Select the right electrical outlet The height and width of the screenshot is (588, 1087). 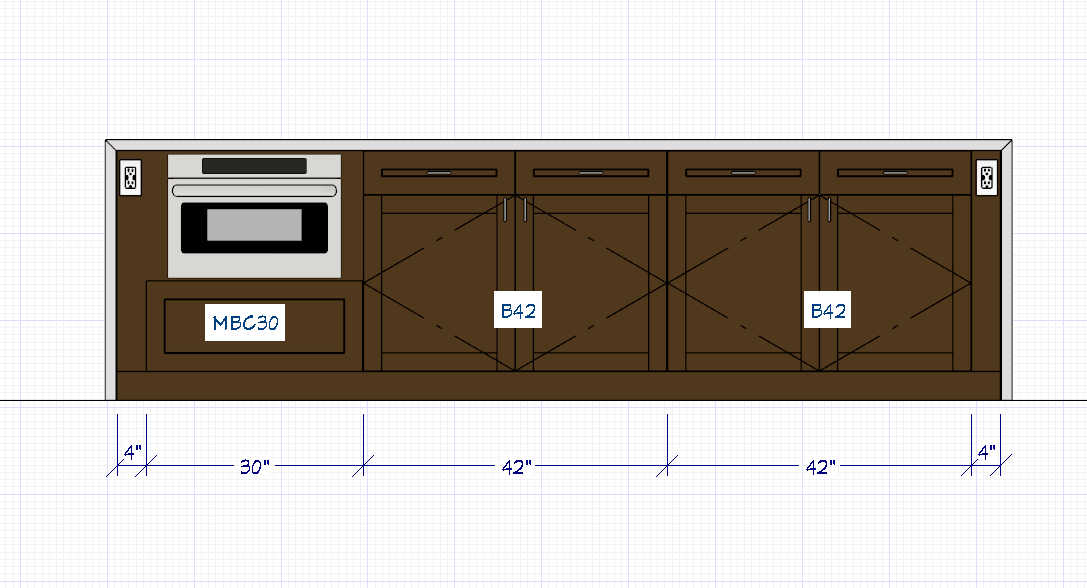[x=986, y=178]
